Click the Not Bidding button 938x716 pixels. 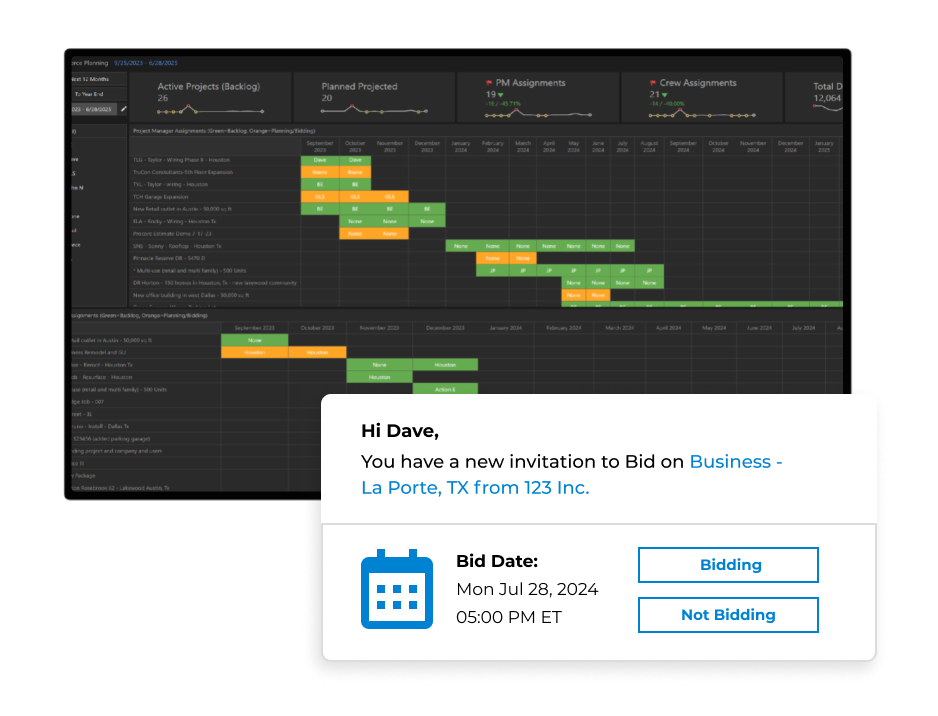[728, 615]
